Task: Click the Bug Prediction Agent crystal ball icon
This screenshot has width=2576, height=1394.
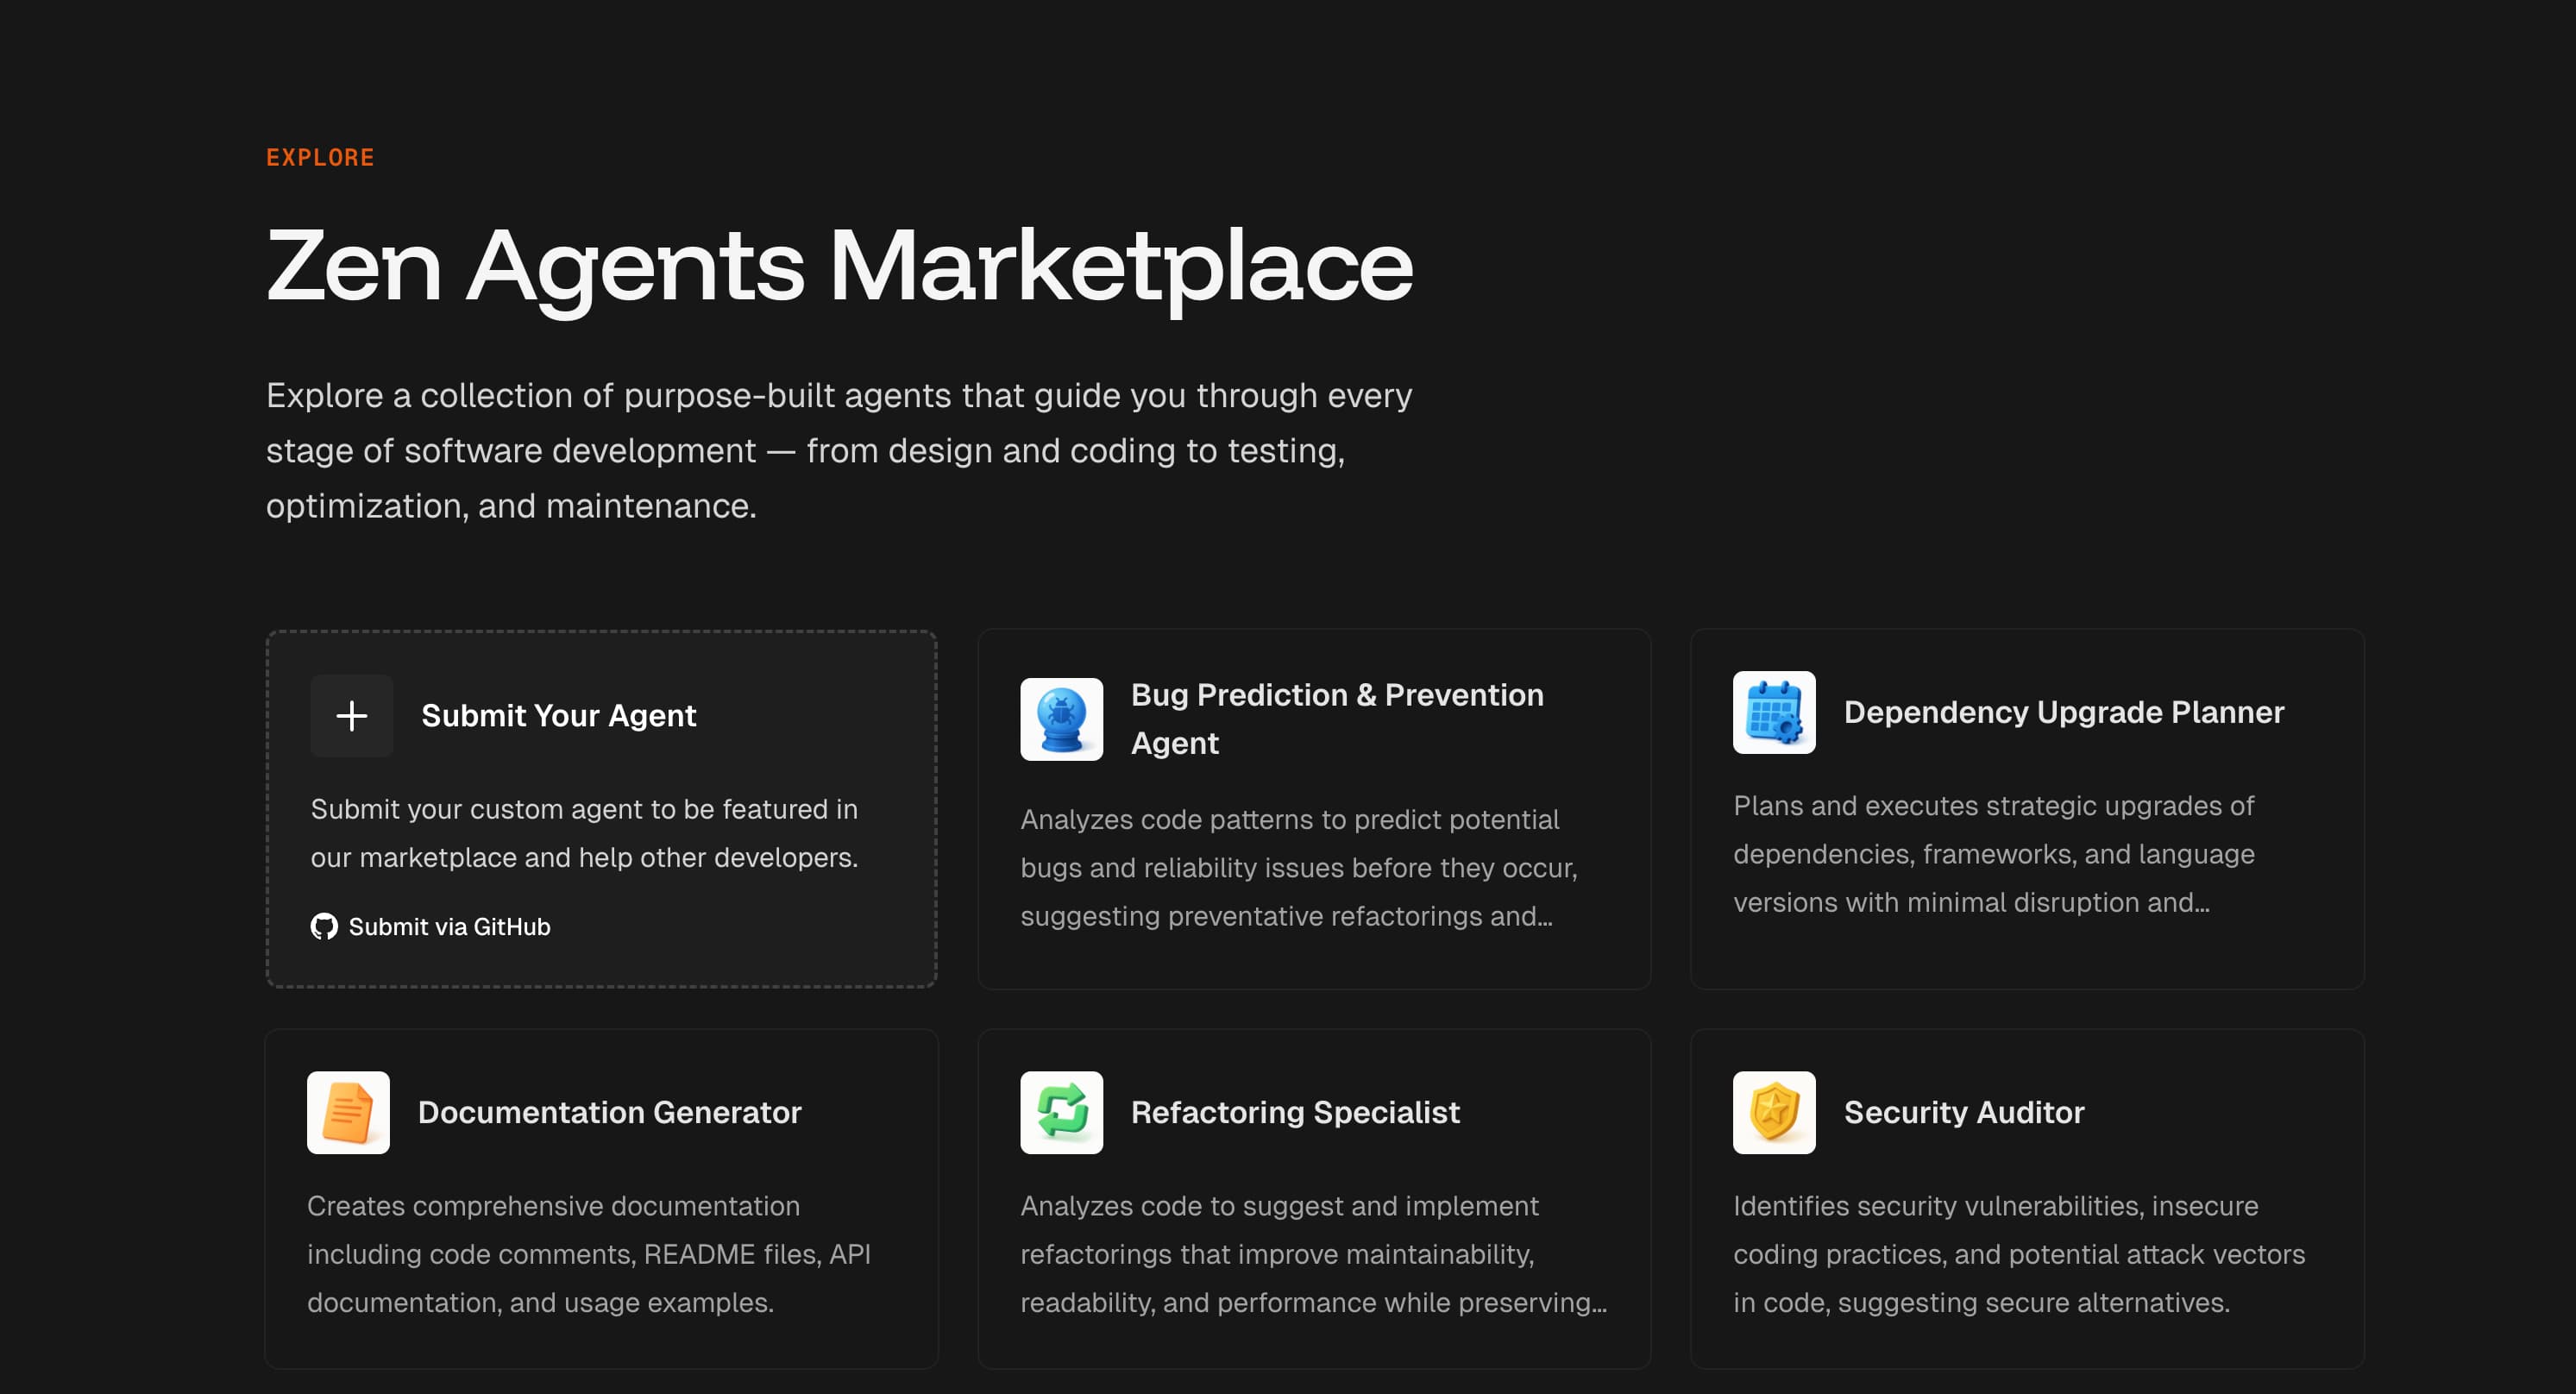Action: pos(1061,718)
